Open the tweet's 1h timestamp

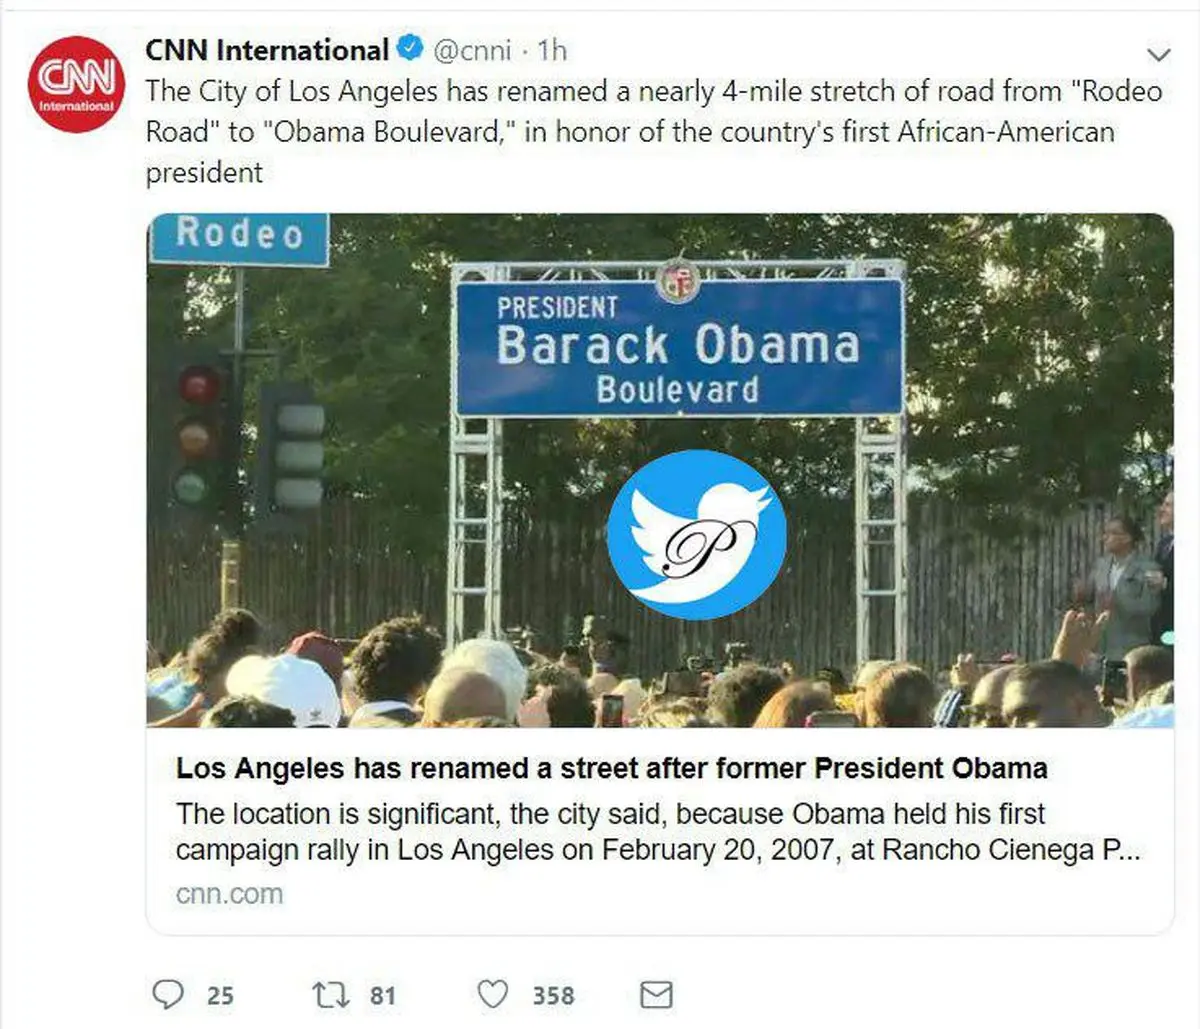coord(551,49)
